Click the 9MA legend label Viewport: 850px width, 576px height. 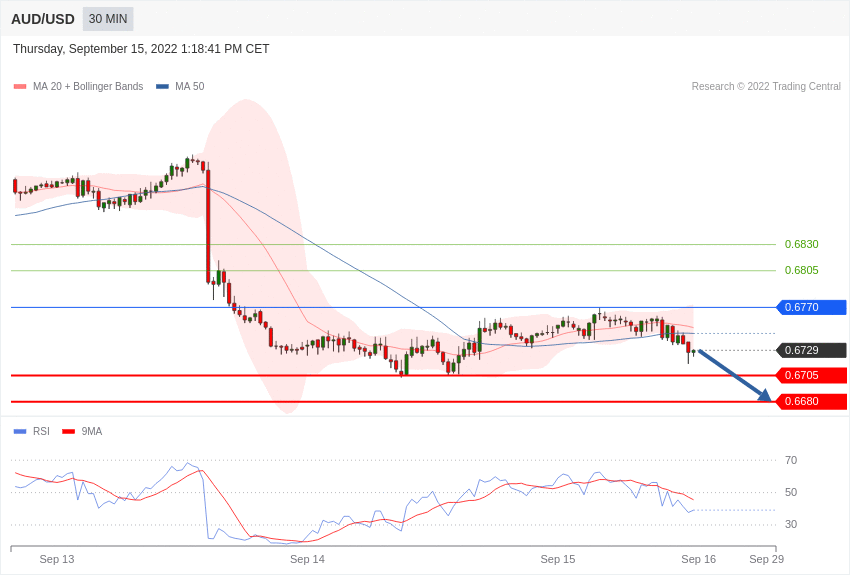pyautogui.click(x=92, y=431)
